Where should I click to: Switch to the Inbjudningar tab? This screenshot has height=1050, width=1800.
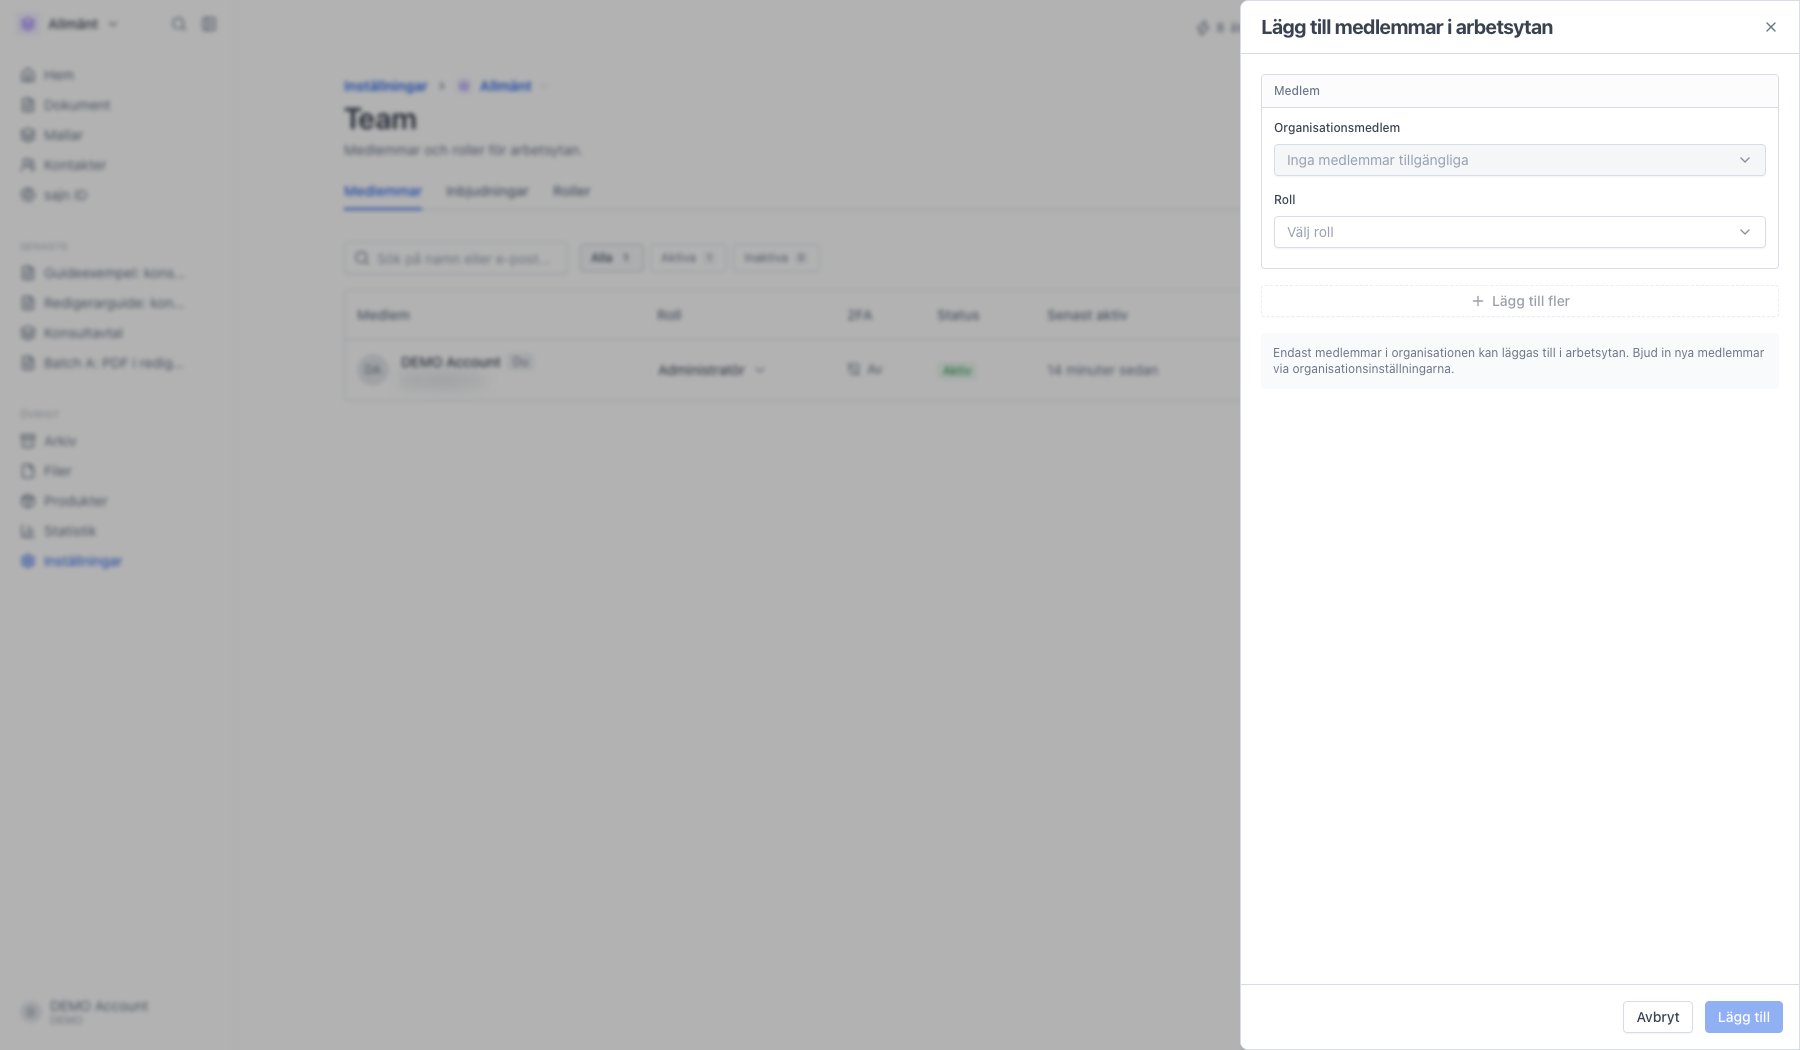click(487, 191)
